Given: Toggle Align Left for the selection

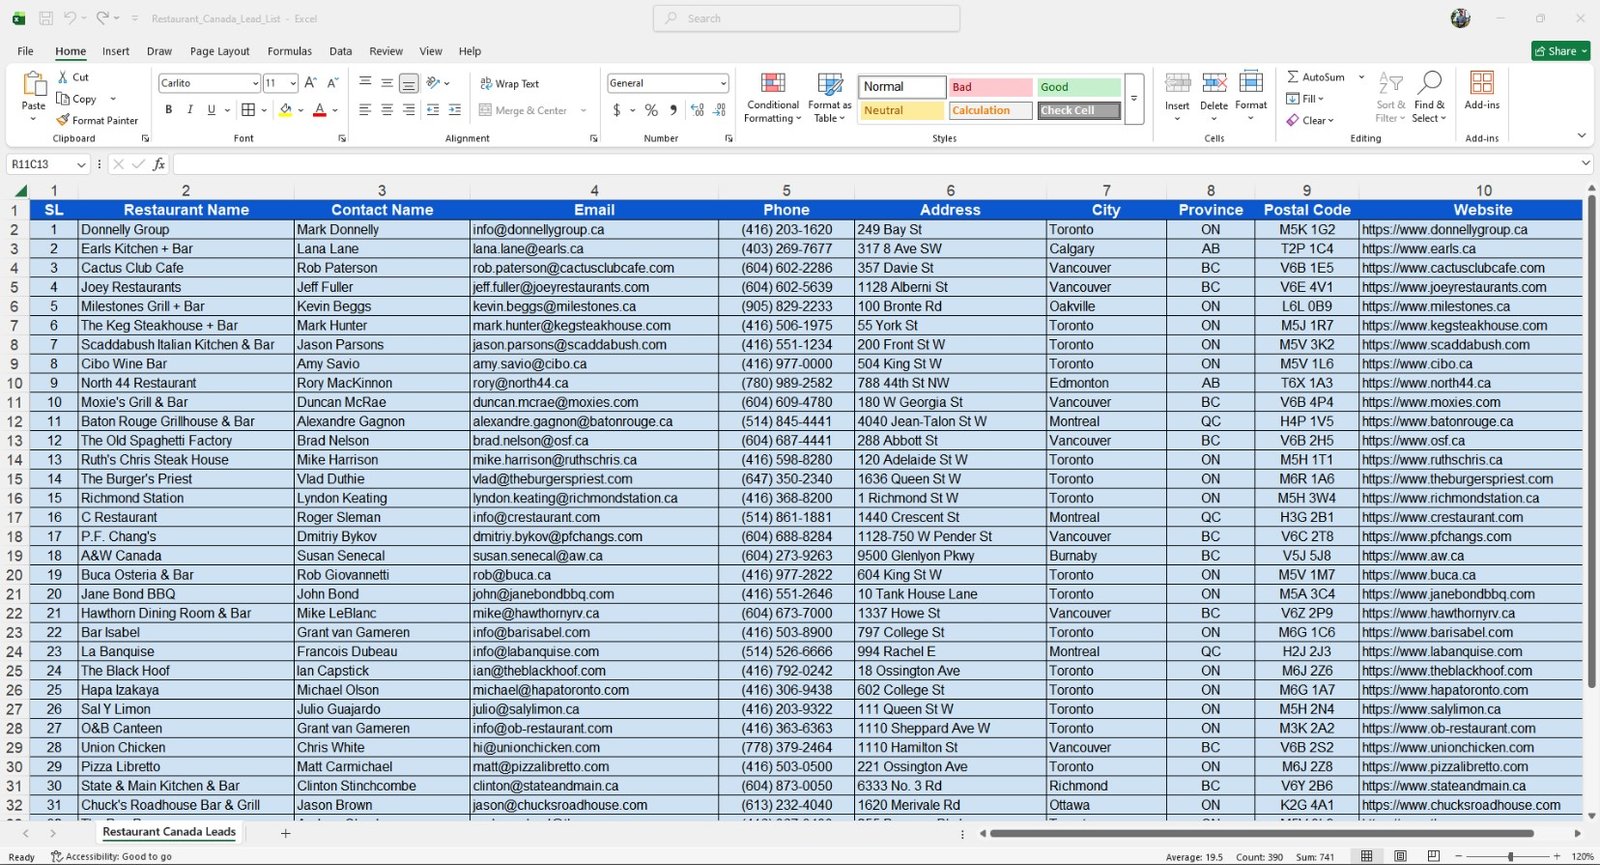Looking at the screenshot, I should click(x=365, y=110).
